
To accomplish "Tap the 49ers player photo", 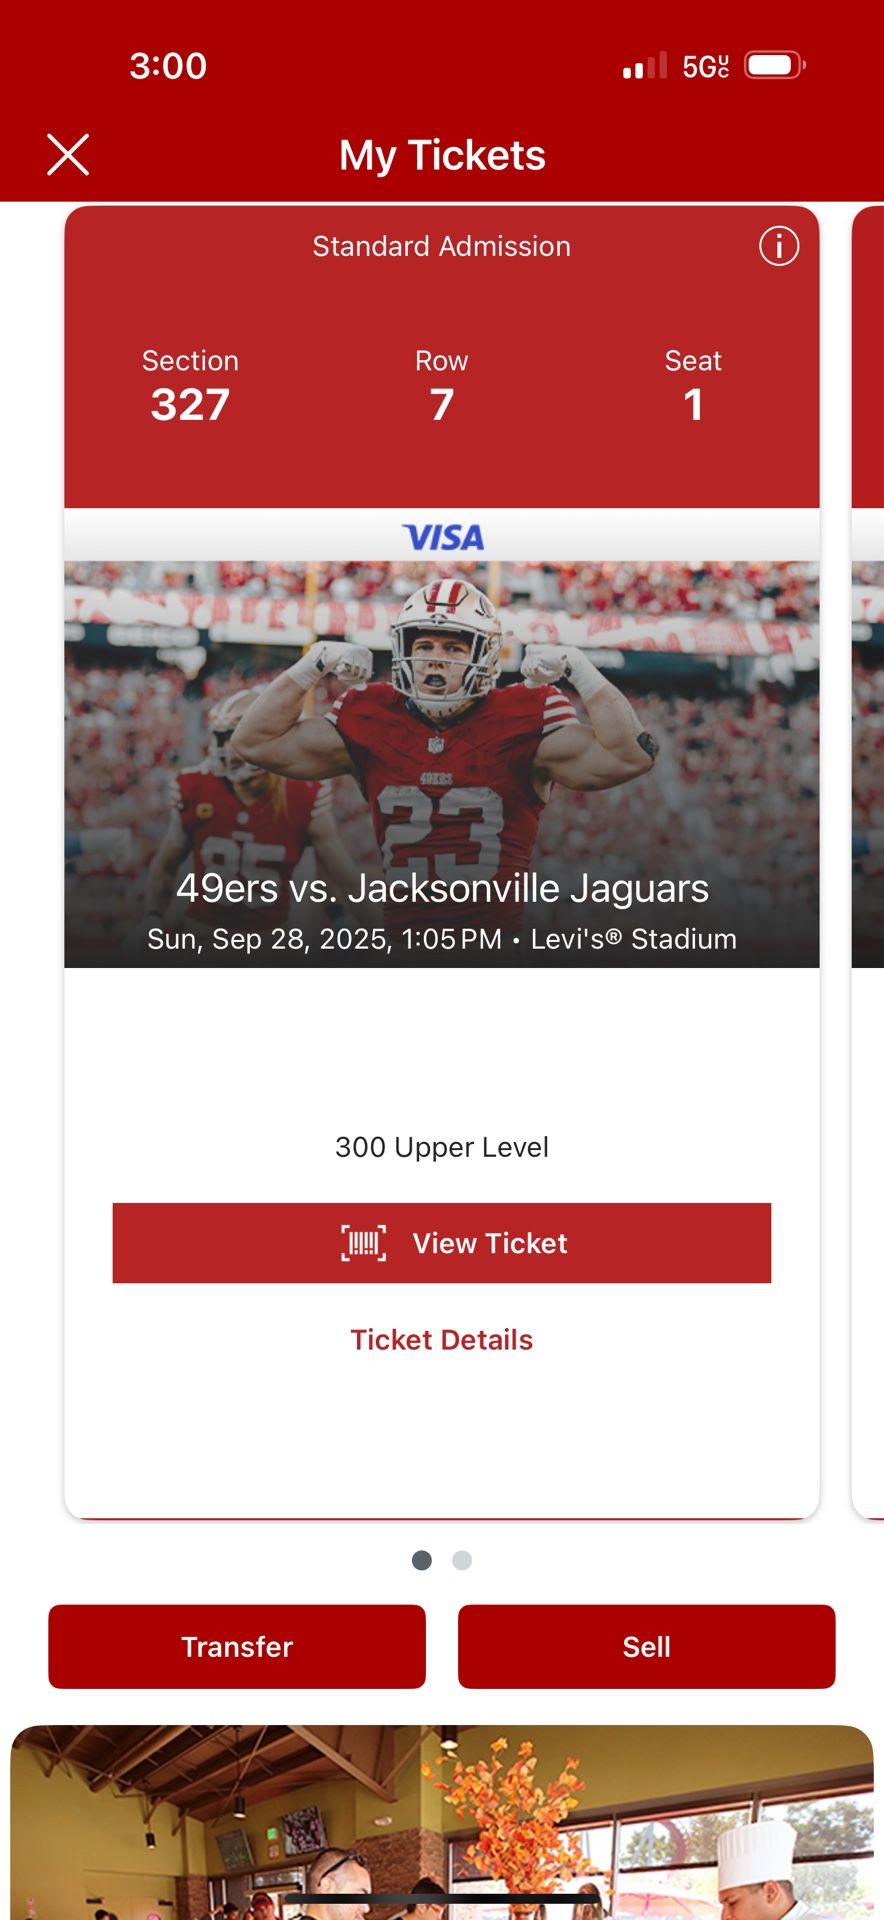I will 442,720.
